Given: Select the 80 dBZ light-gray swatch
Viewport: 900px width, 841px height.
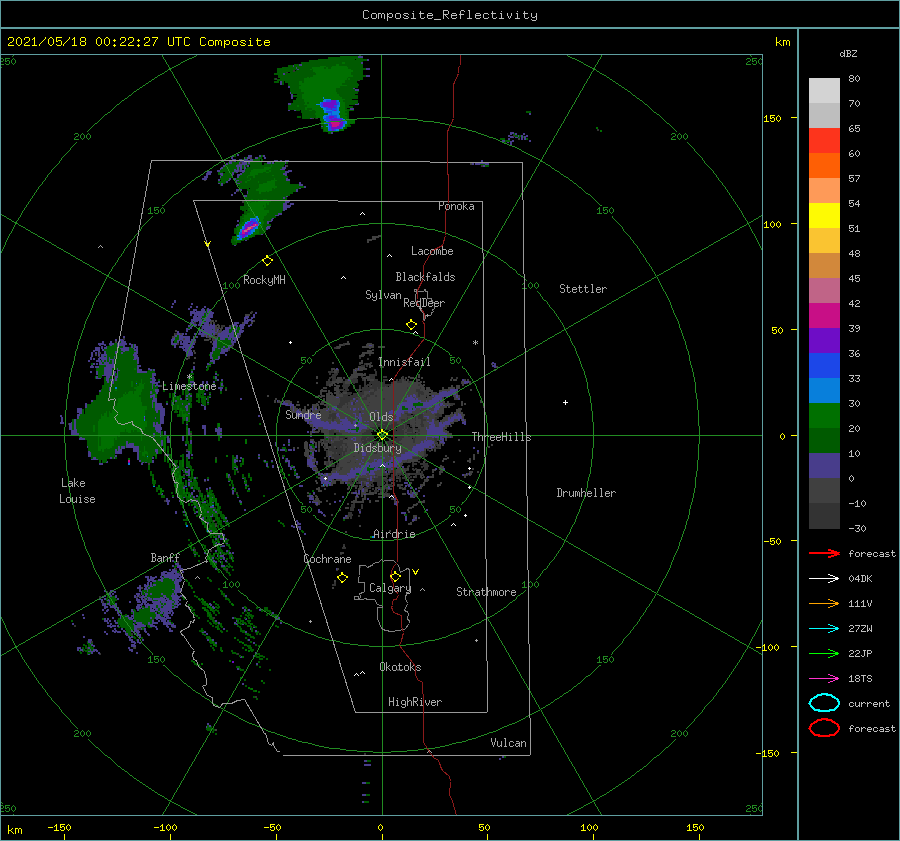Looking at the screenshot, I should [824, 90].
